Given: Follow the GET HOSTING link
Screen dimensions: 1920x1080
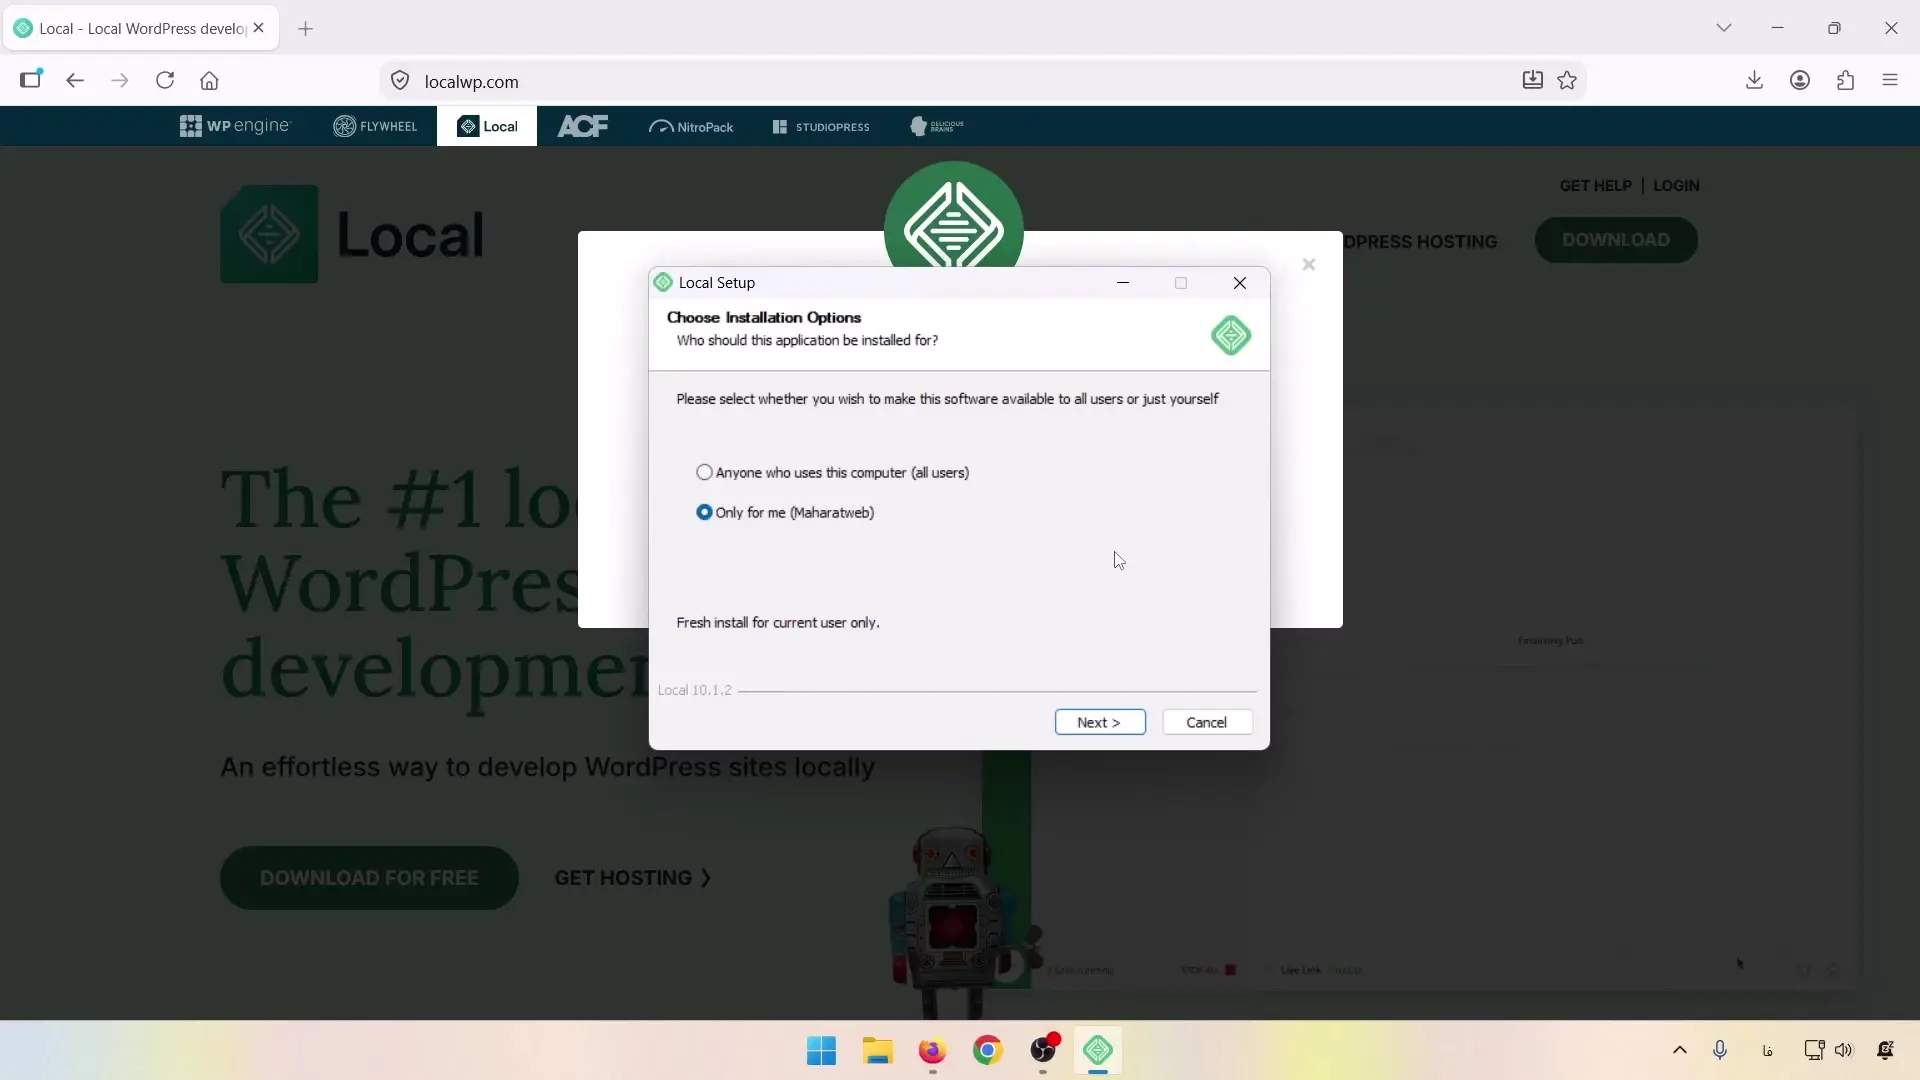Looking at the screenshot, I should [x=633, y=878].
